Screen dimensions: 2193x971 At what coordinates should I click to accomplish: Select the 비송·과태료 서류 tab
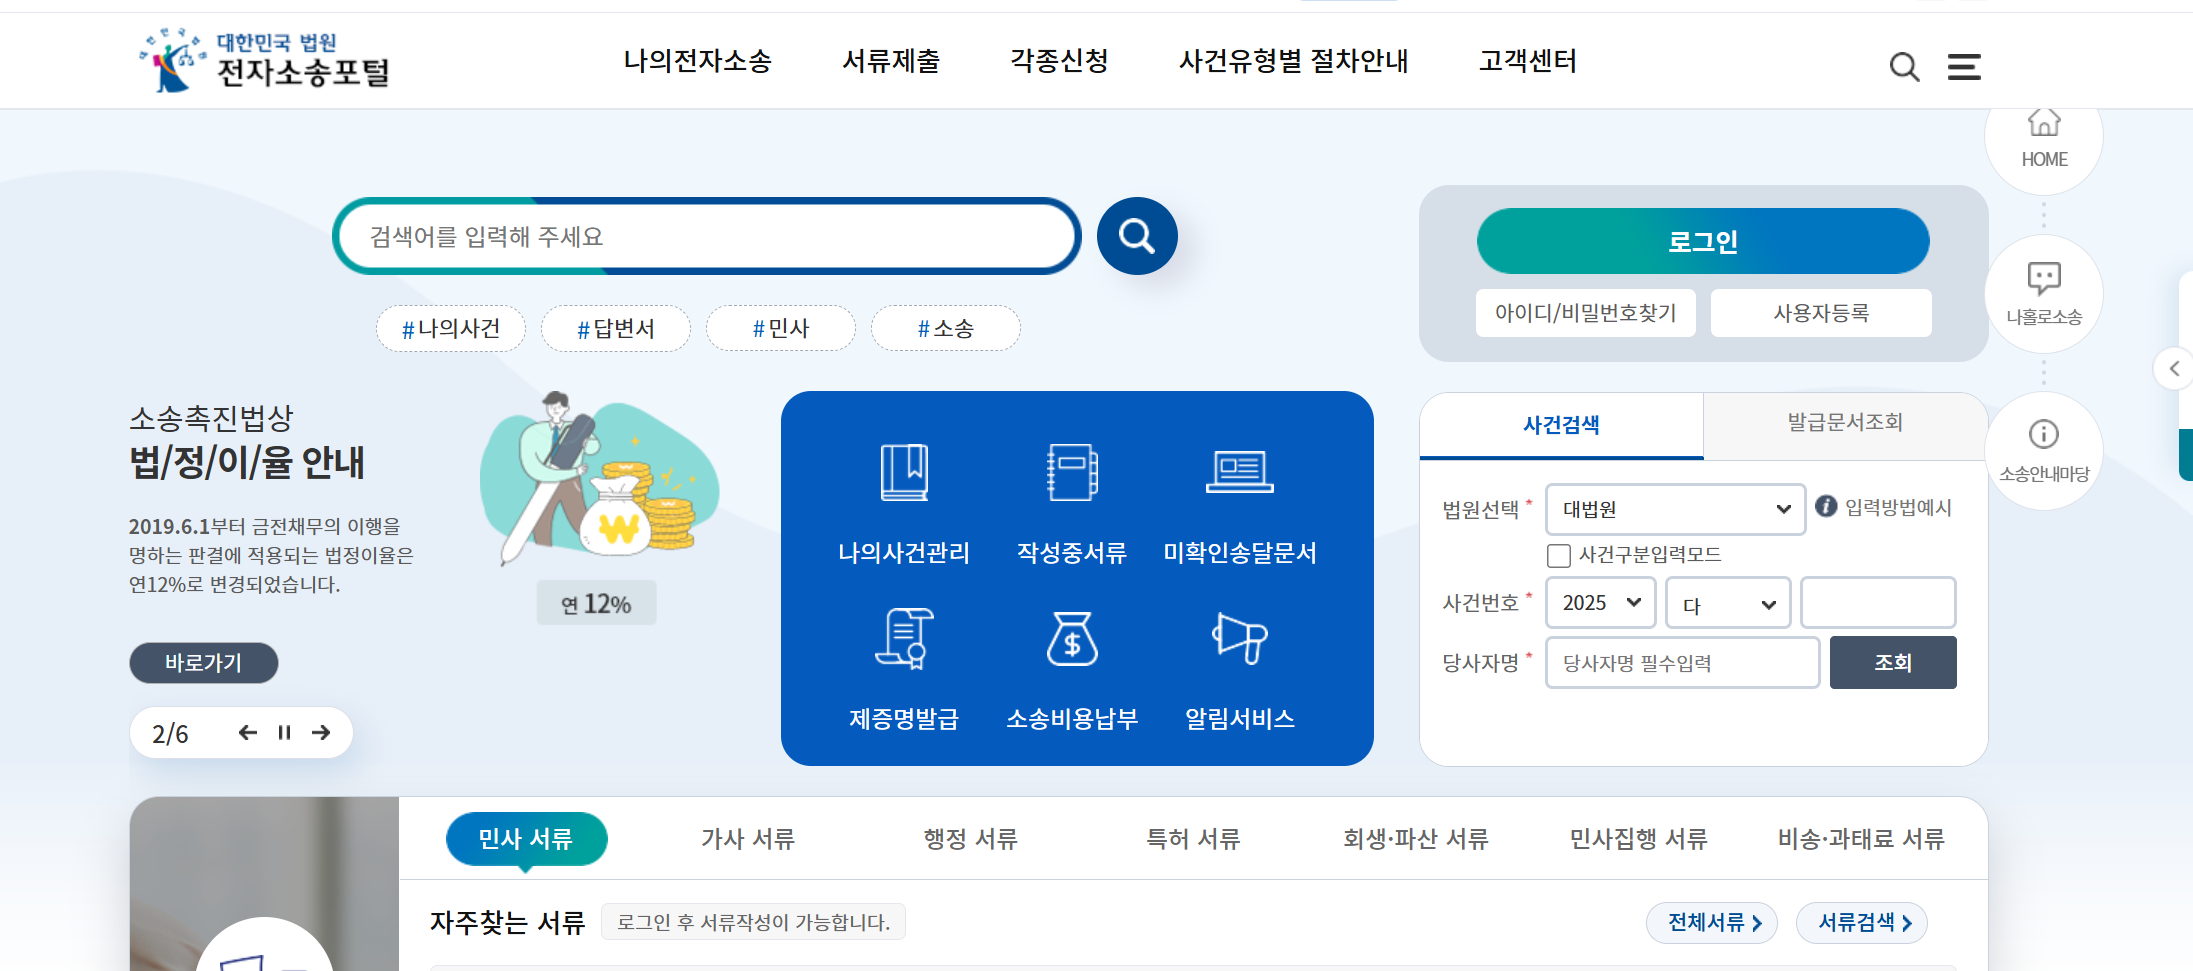[x=1861, y=838]
